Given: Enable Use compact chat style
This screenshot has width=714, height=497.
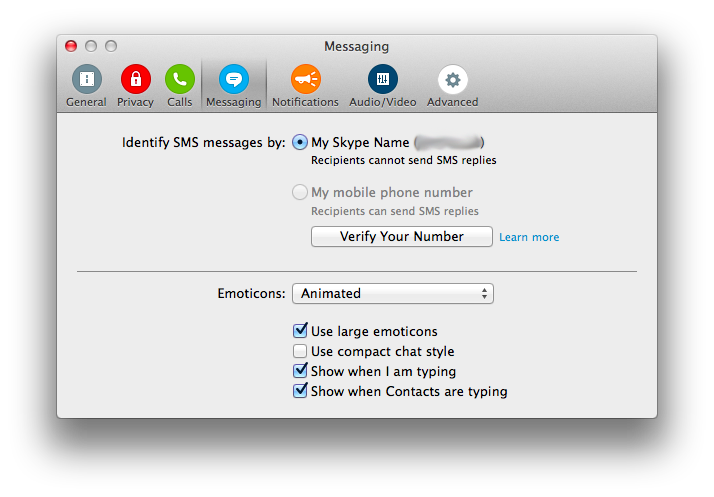Looking at the screenshot, I should coord(300,351).
